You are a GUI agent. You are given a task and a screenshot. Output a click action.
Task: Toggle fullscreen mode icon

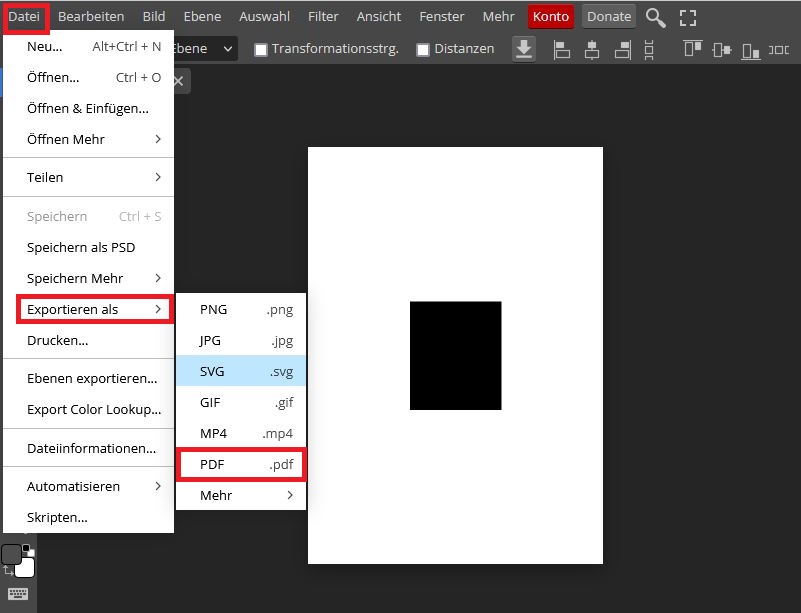point(687,17)
